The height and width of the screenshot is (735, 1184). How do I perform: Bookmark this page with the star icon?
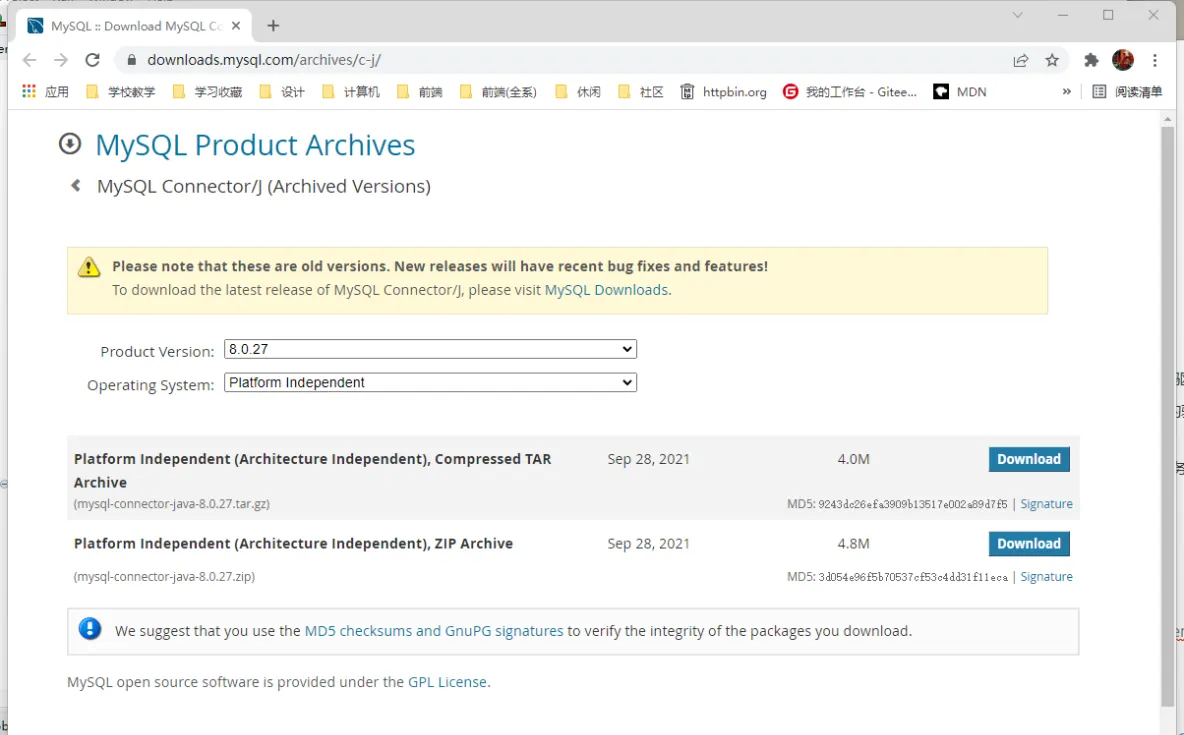tap(1052, 60)
